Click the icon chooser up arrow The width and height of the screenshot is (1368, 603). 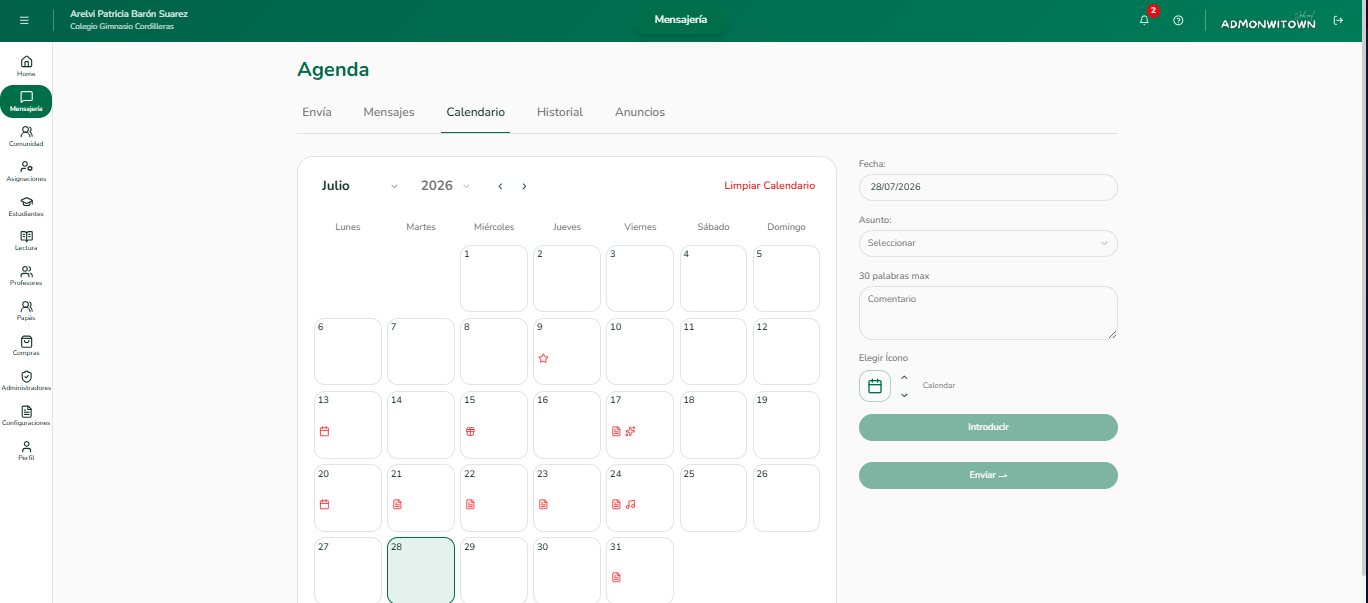coord(904,378)
